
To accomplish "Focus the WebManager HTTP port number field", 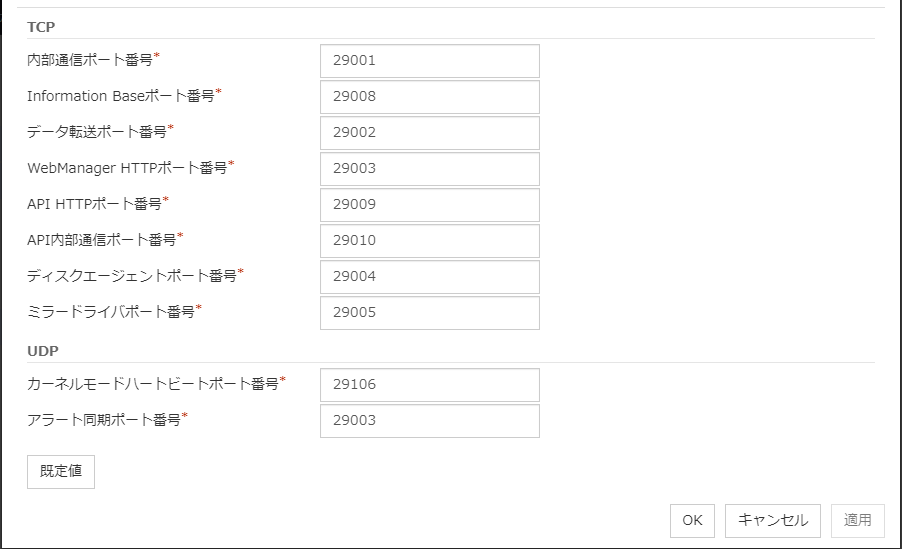I will [x=429, y=168].
